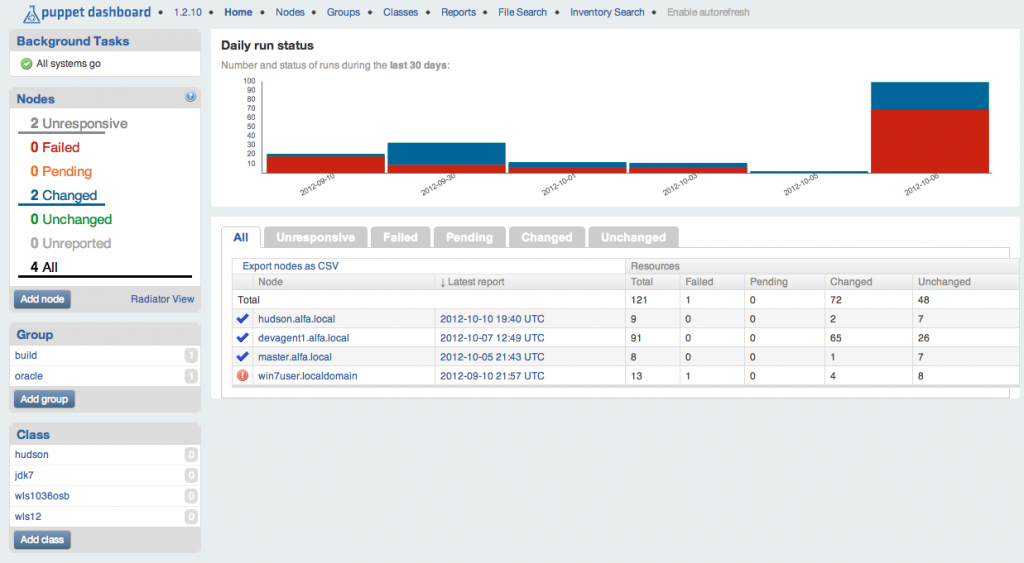Click the green All systems go checkmark

pos(26,64)
